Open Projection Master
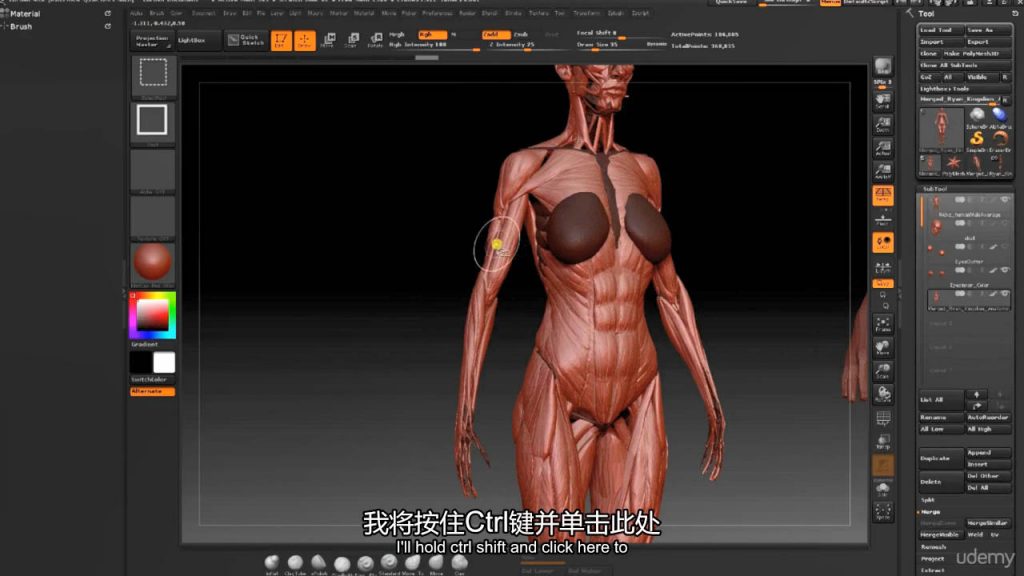Image resolution: width=1024 pixels, height=576 pixels. pos(153,41)
